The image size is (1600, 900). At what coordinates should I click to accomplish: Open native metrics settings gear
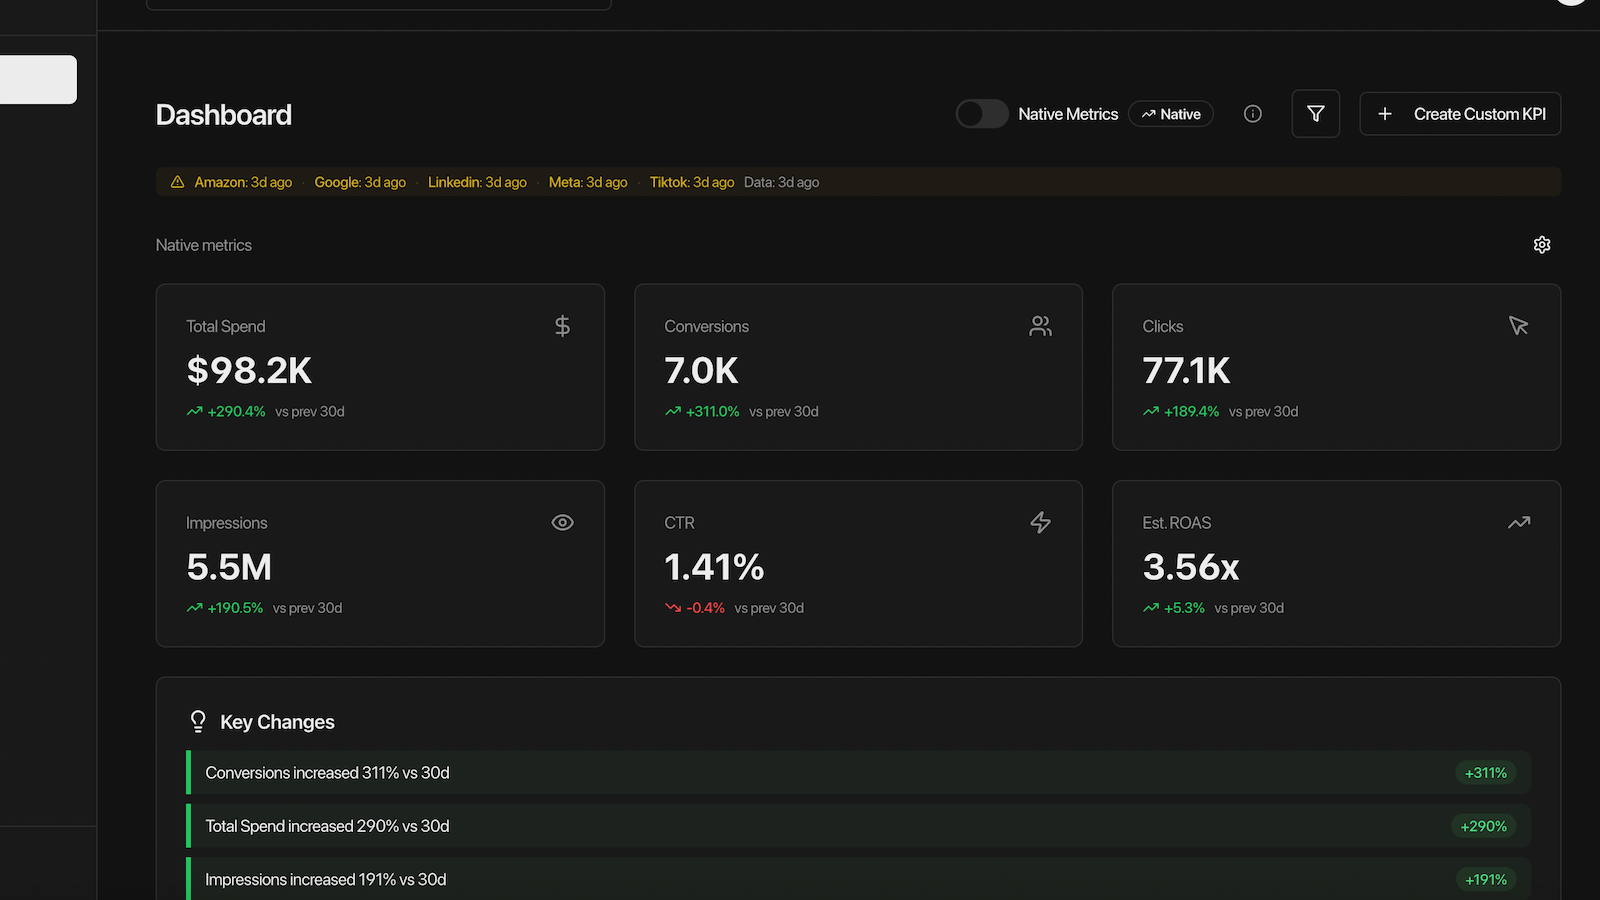tap(1542, 245)
